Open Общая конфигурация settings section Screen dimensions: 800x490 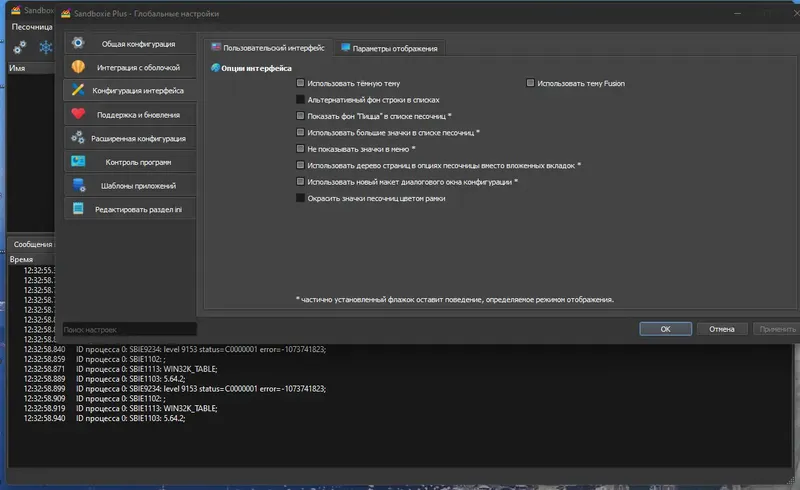tap(130, 43)
